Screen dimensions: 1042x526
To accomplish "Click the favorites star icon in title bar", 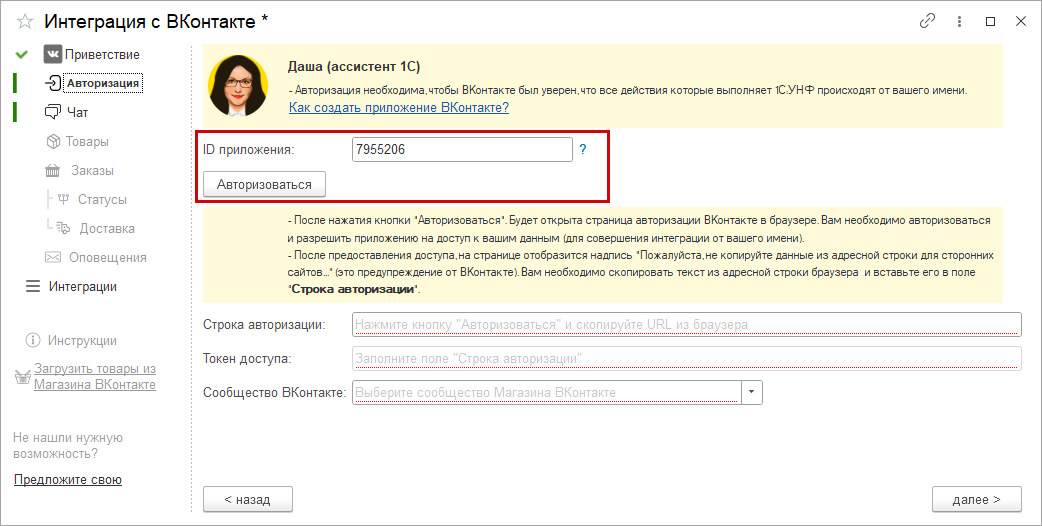I will [24, 21].
